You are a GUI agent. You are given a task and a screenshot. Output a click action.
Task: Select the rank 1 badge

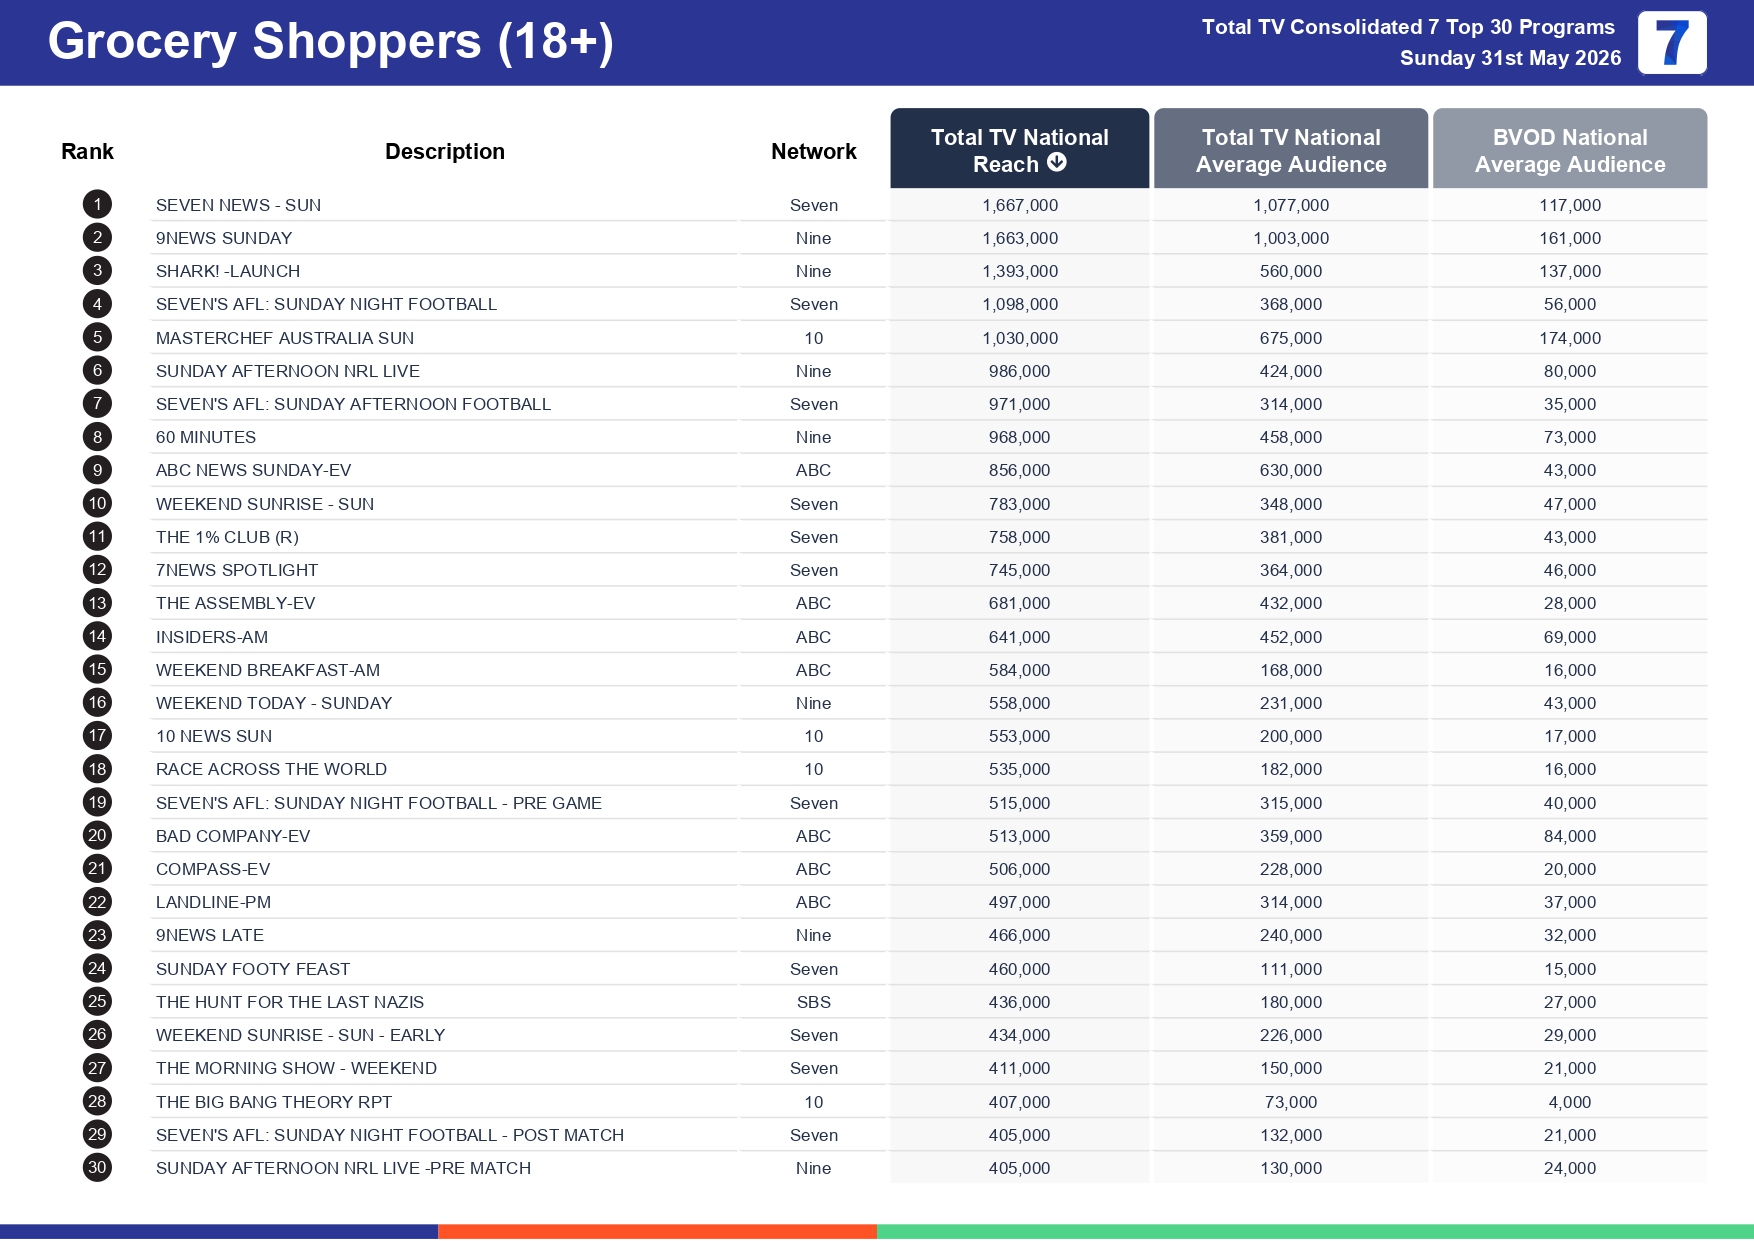(x=97, y=205)
